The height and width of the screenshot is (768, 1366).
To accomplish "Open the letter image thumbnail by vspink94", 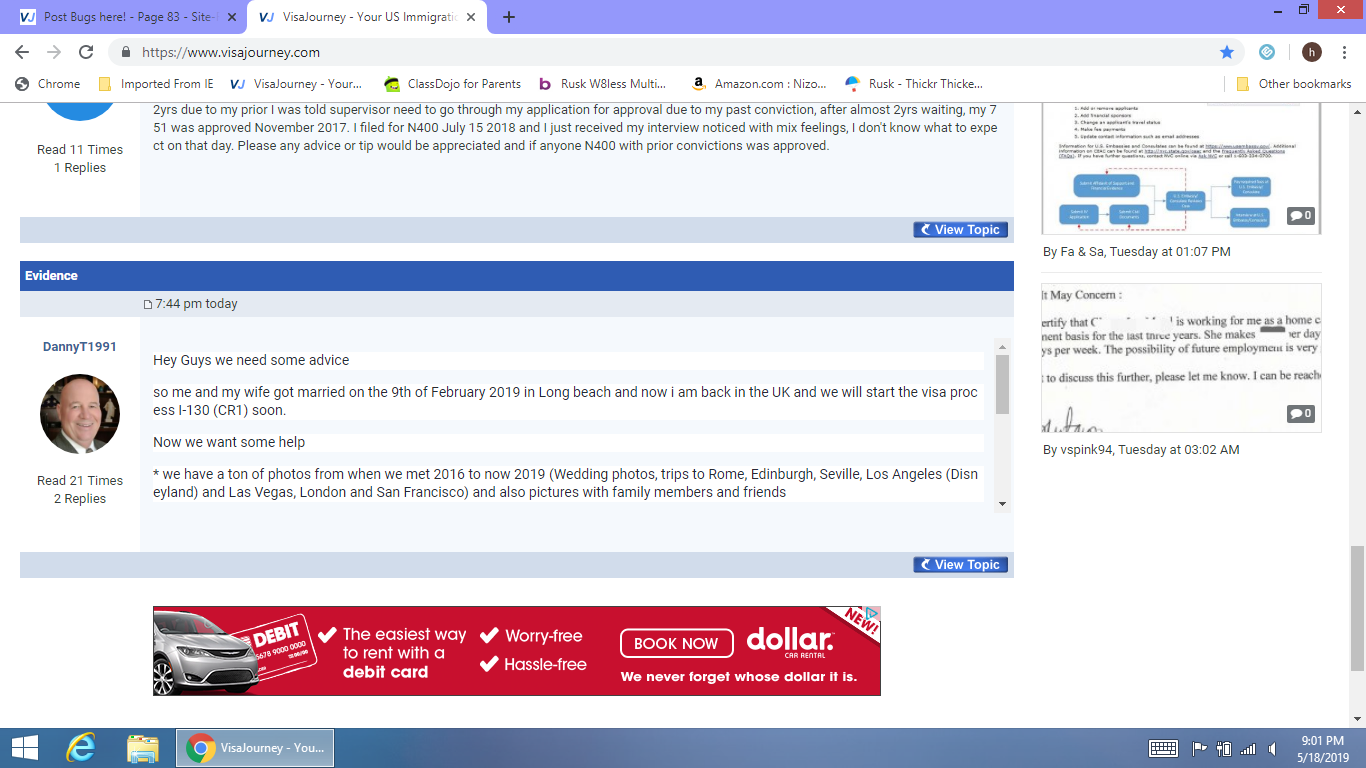I will click(1181, 357).
